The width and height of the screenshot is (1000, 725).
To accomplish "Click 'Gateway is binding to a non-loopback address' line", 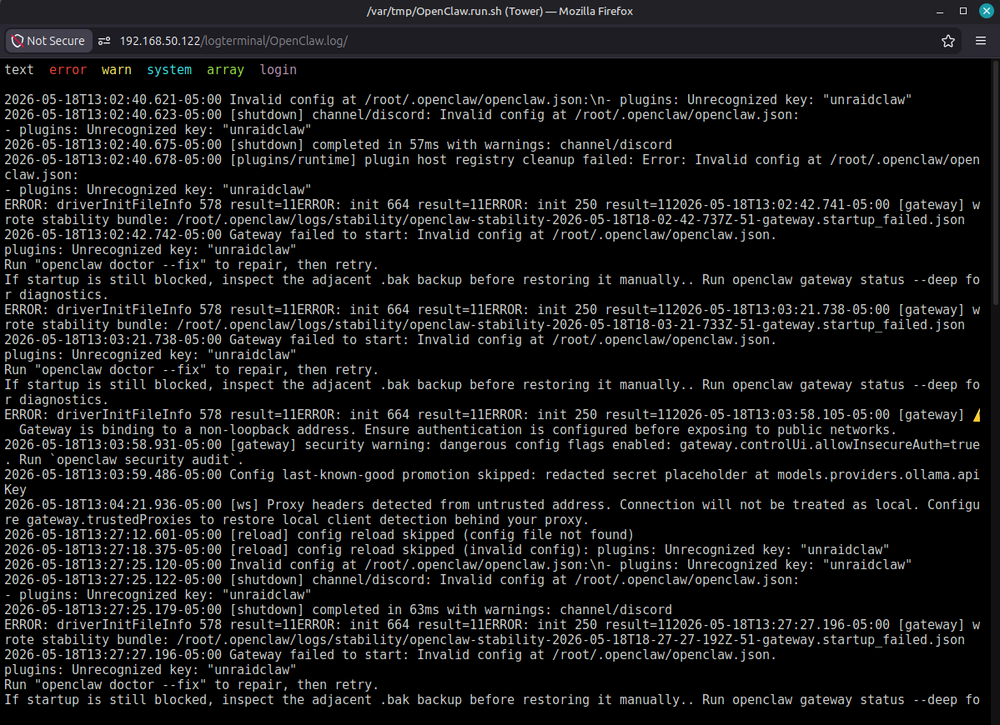I will click(458, 430).
